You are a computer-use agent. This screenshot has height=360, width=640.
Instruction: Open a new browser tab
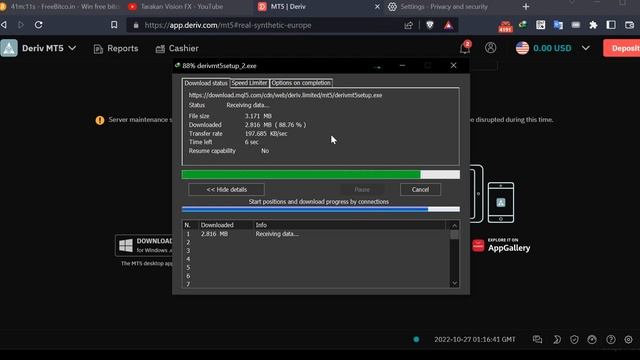(x=526, y=7)
